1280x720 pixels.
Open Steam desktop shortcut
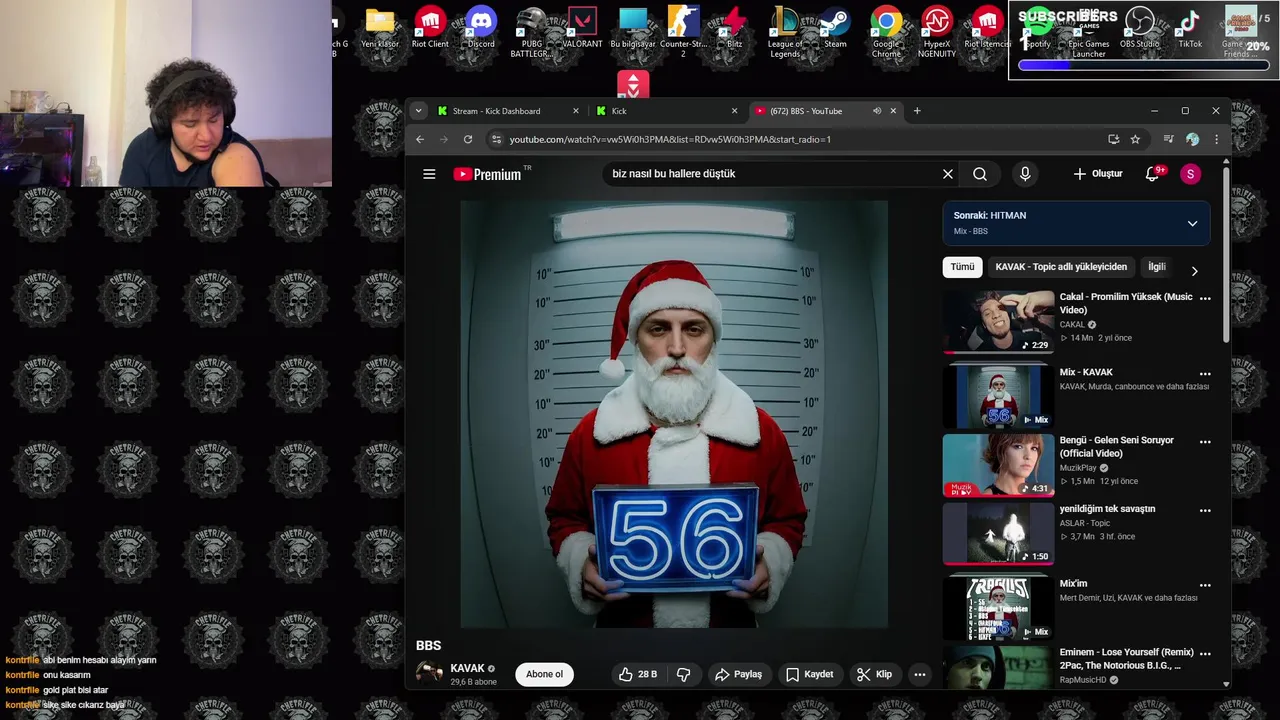tap(835, 29)
